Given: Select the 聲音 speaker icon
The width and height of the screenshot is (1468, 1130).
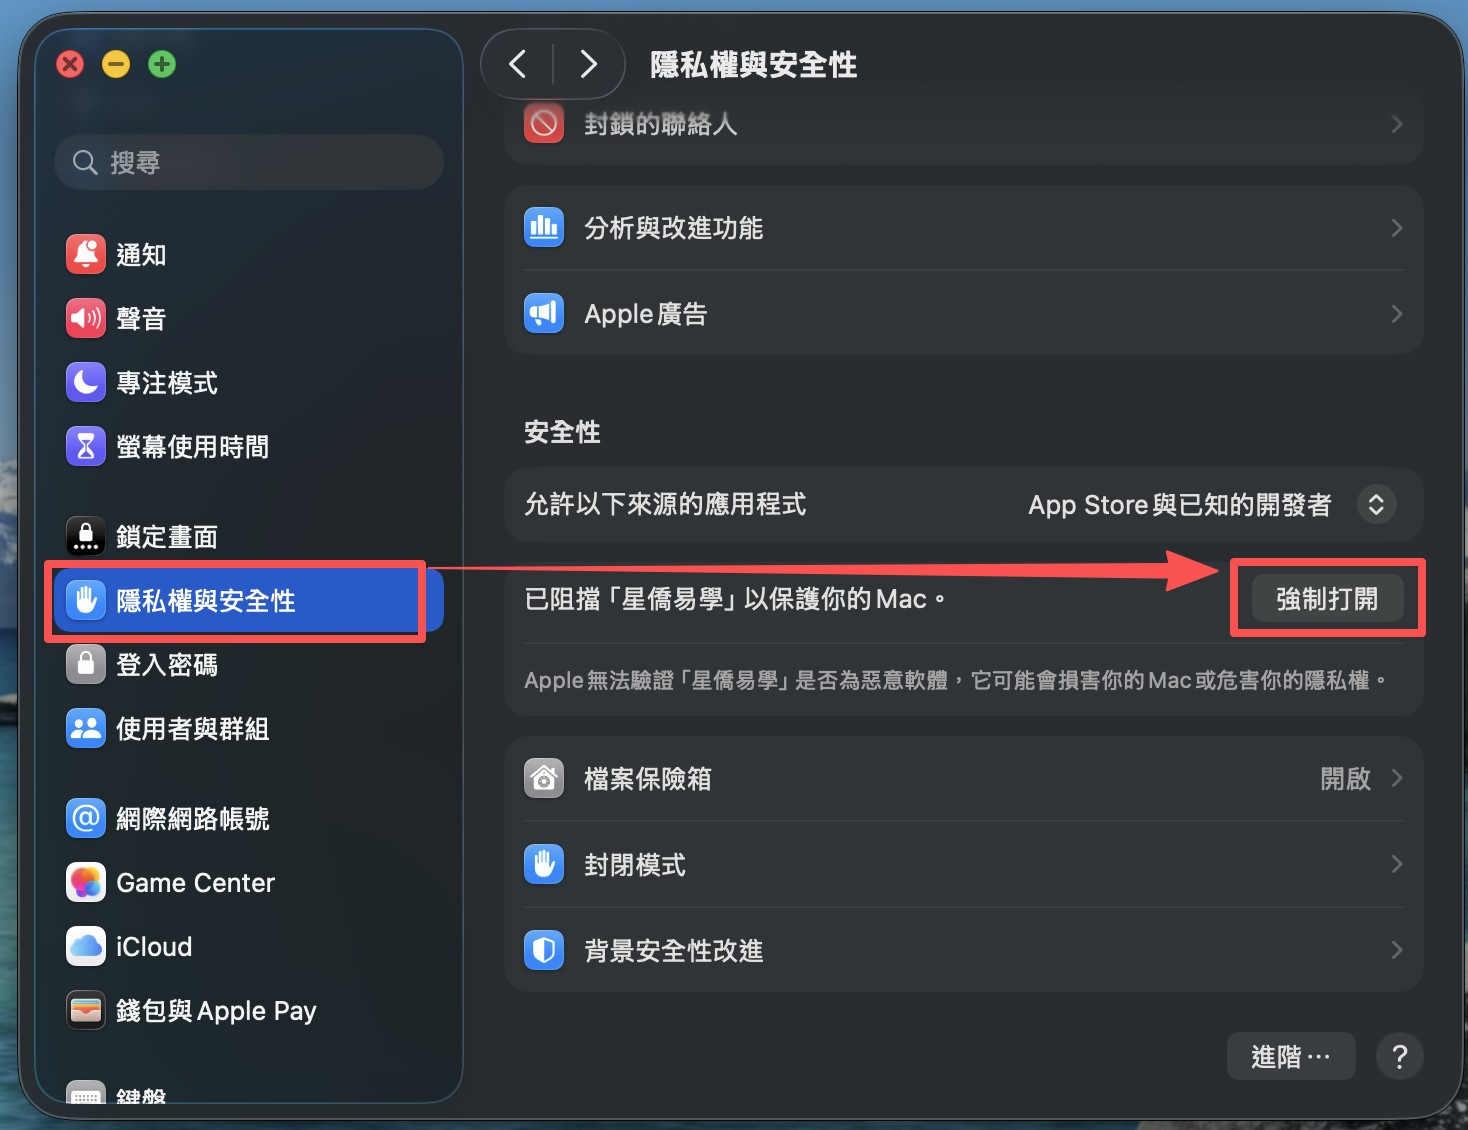Looking at the screenshot, I should (86, 318).
